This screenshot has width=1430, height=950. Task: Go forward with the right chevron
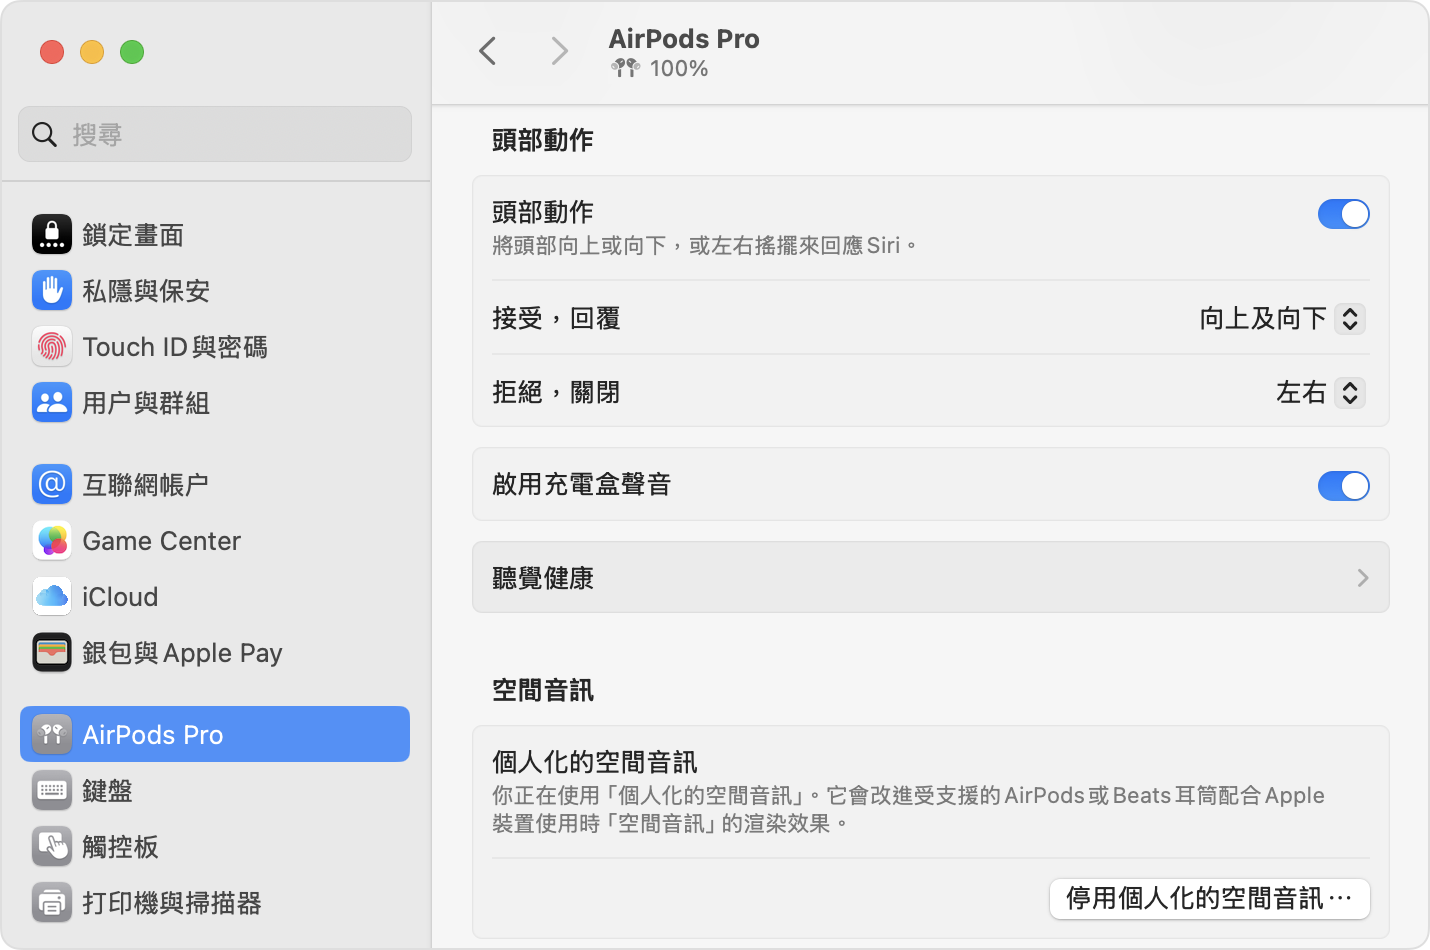tap(560, 51)
